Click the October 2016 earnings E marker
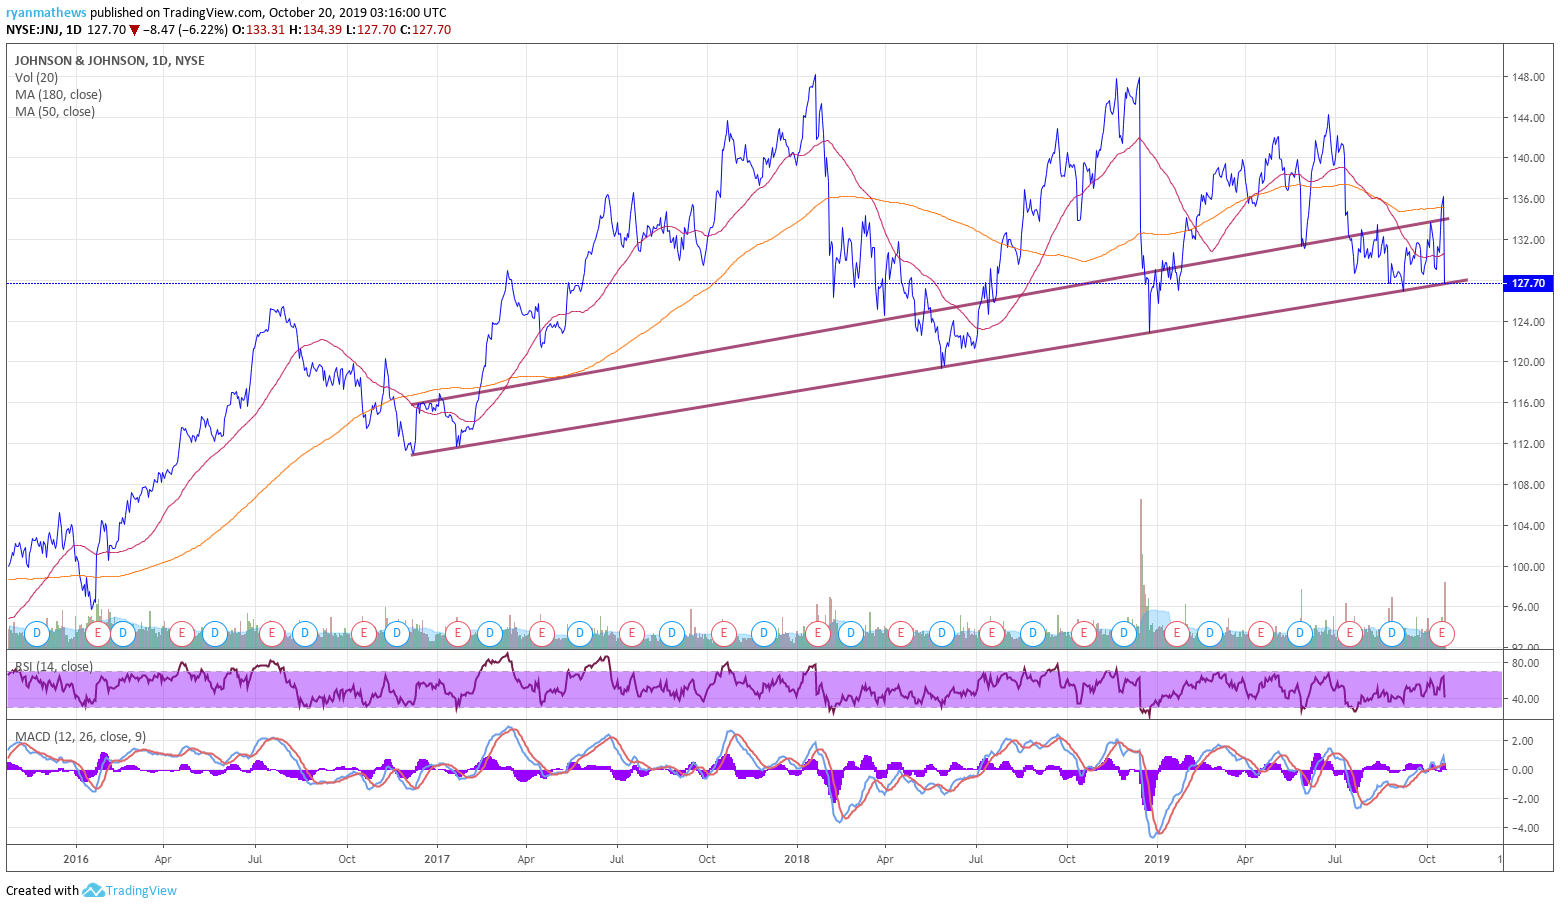This screenshot has width=1560, height=908. point(364,633)
